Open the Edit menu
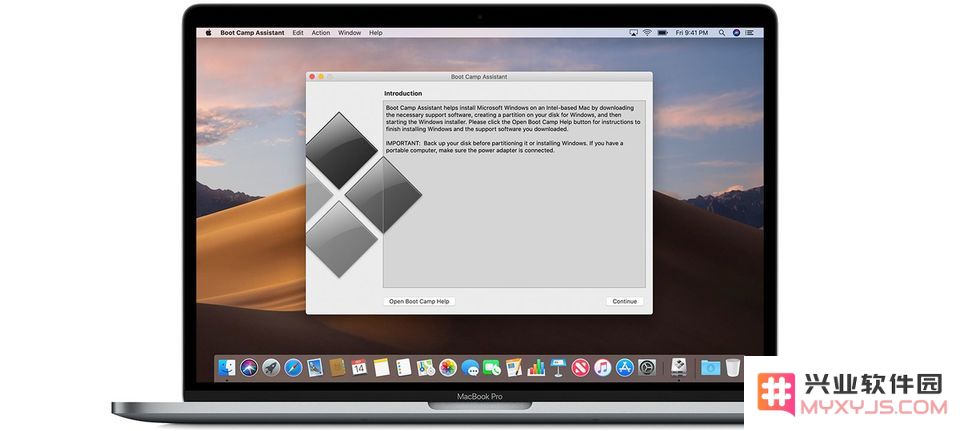Viewport: 960px width, 431px height. pos(298,32)
